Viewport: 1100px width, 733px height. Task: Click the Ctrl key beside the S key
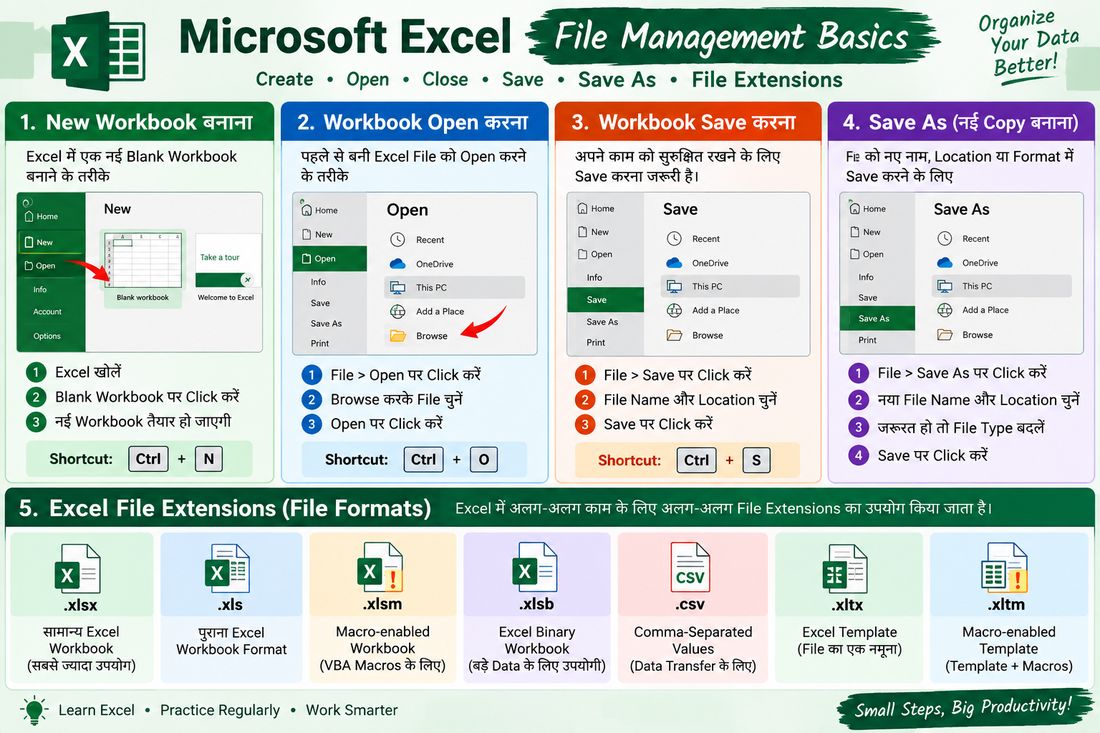click(697, 460)
